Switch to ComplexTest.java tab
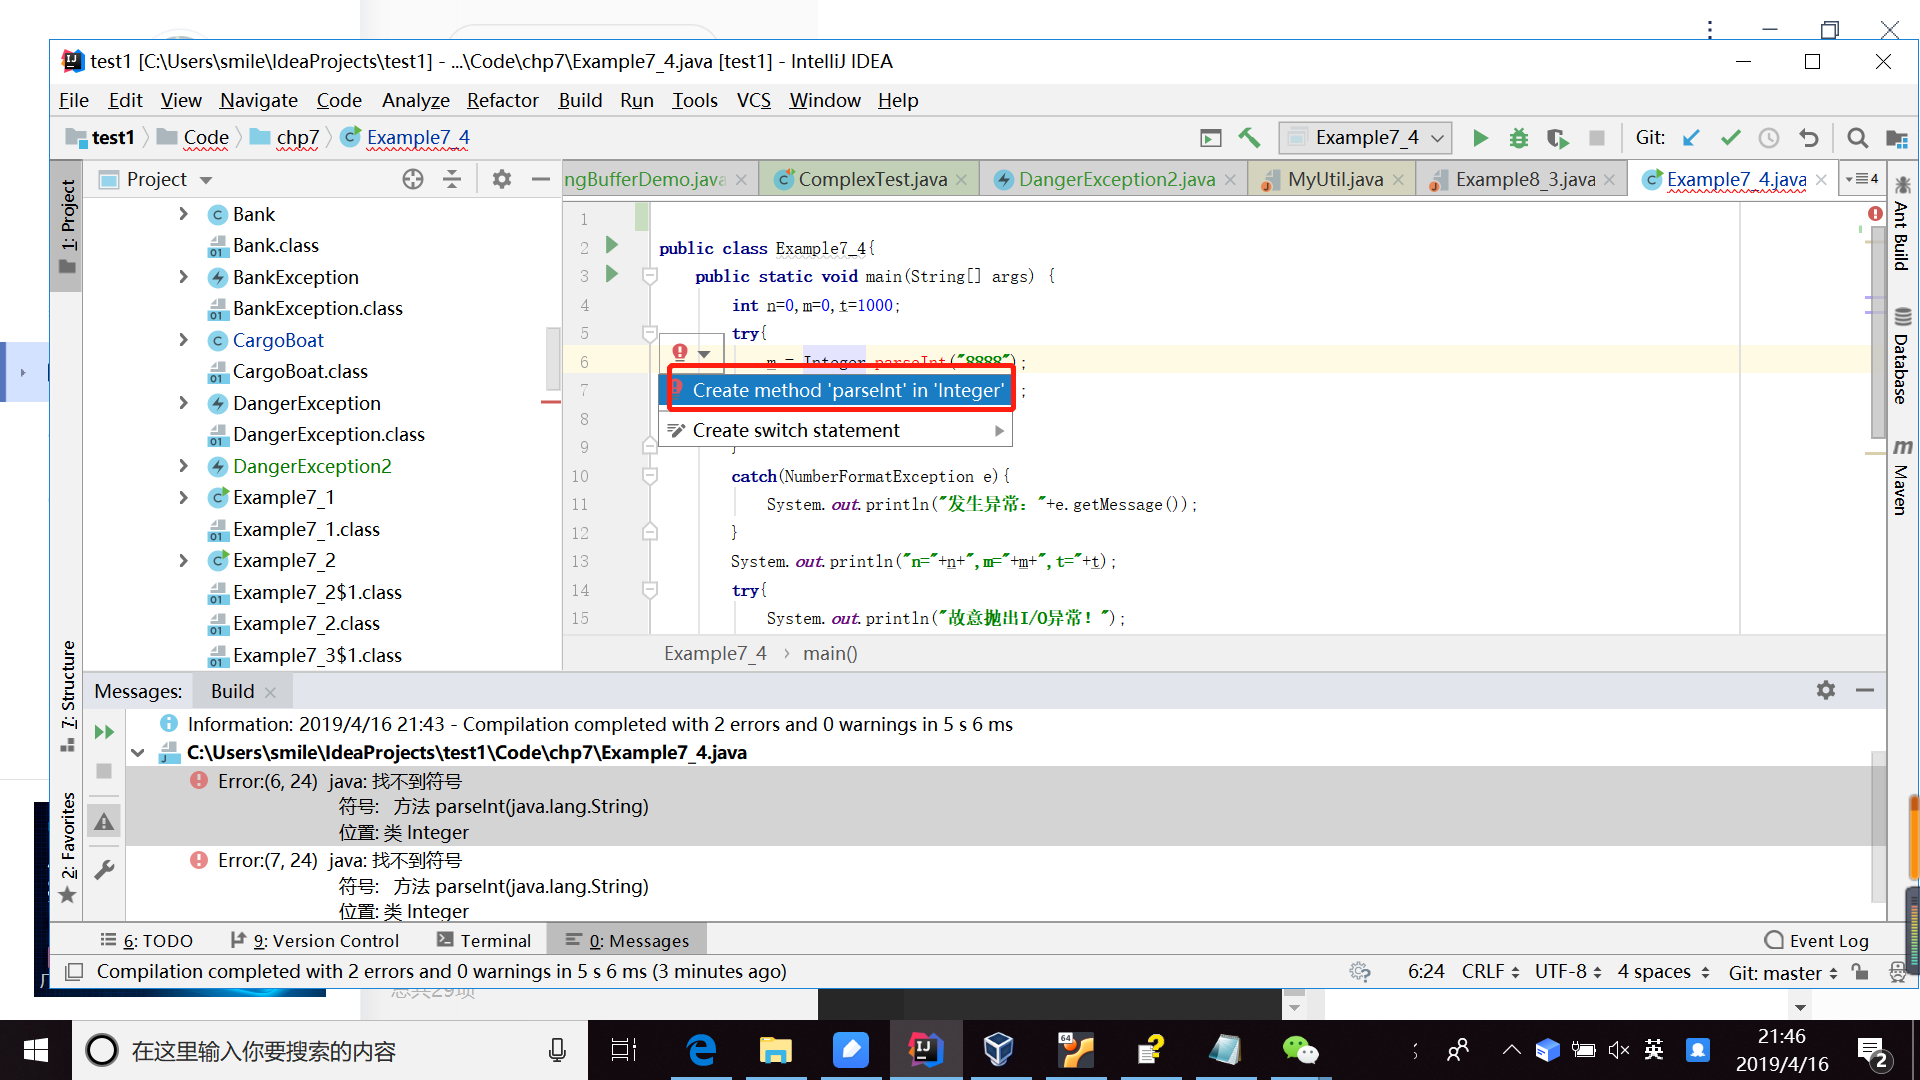Screen dimensions: 1920x1080 click(x=872, y=179)
